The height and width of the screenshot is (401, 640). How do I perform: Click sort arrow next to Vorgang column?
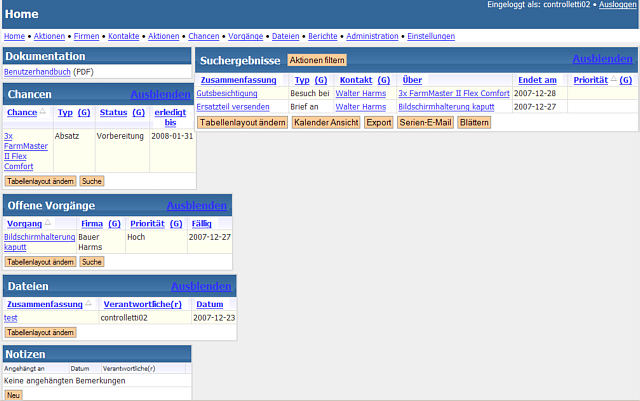[47, 224]
